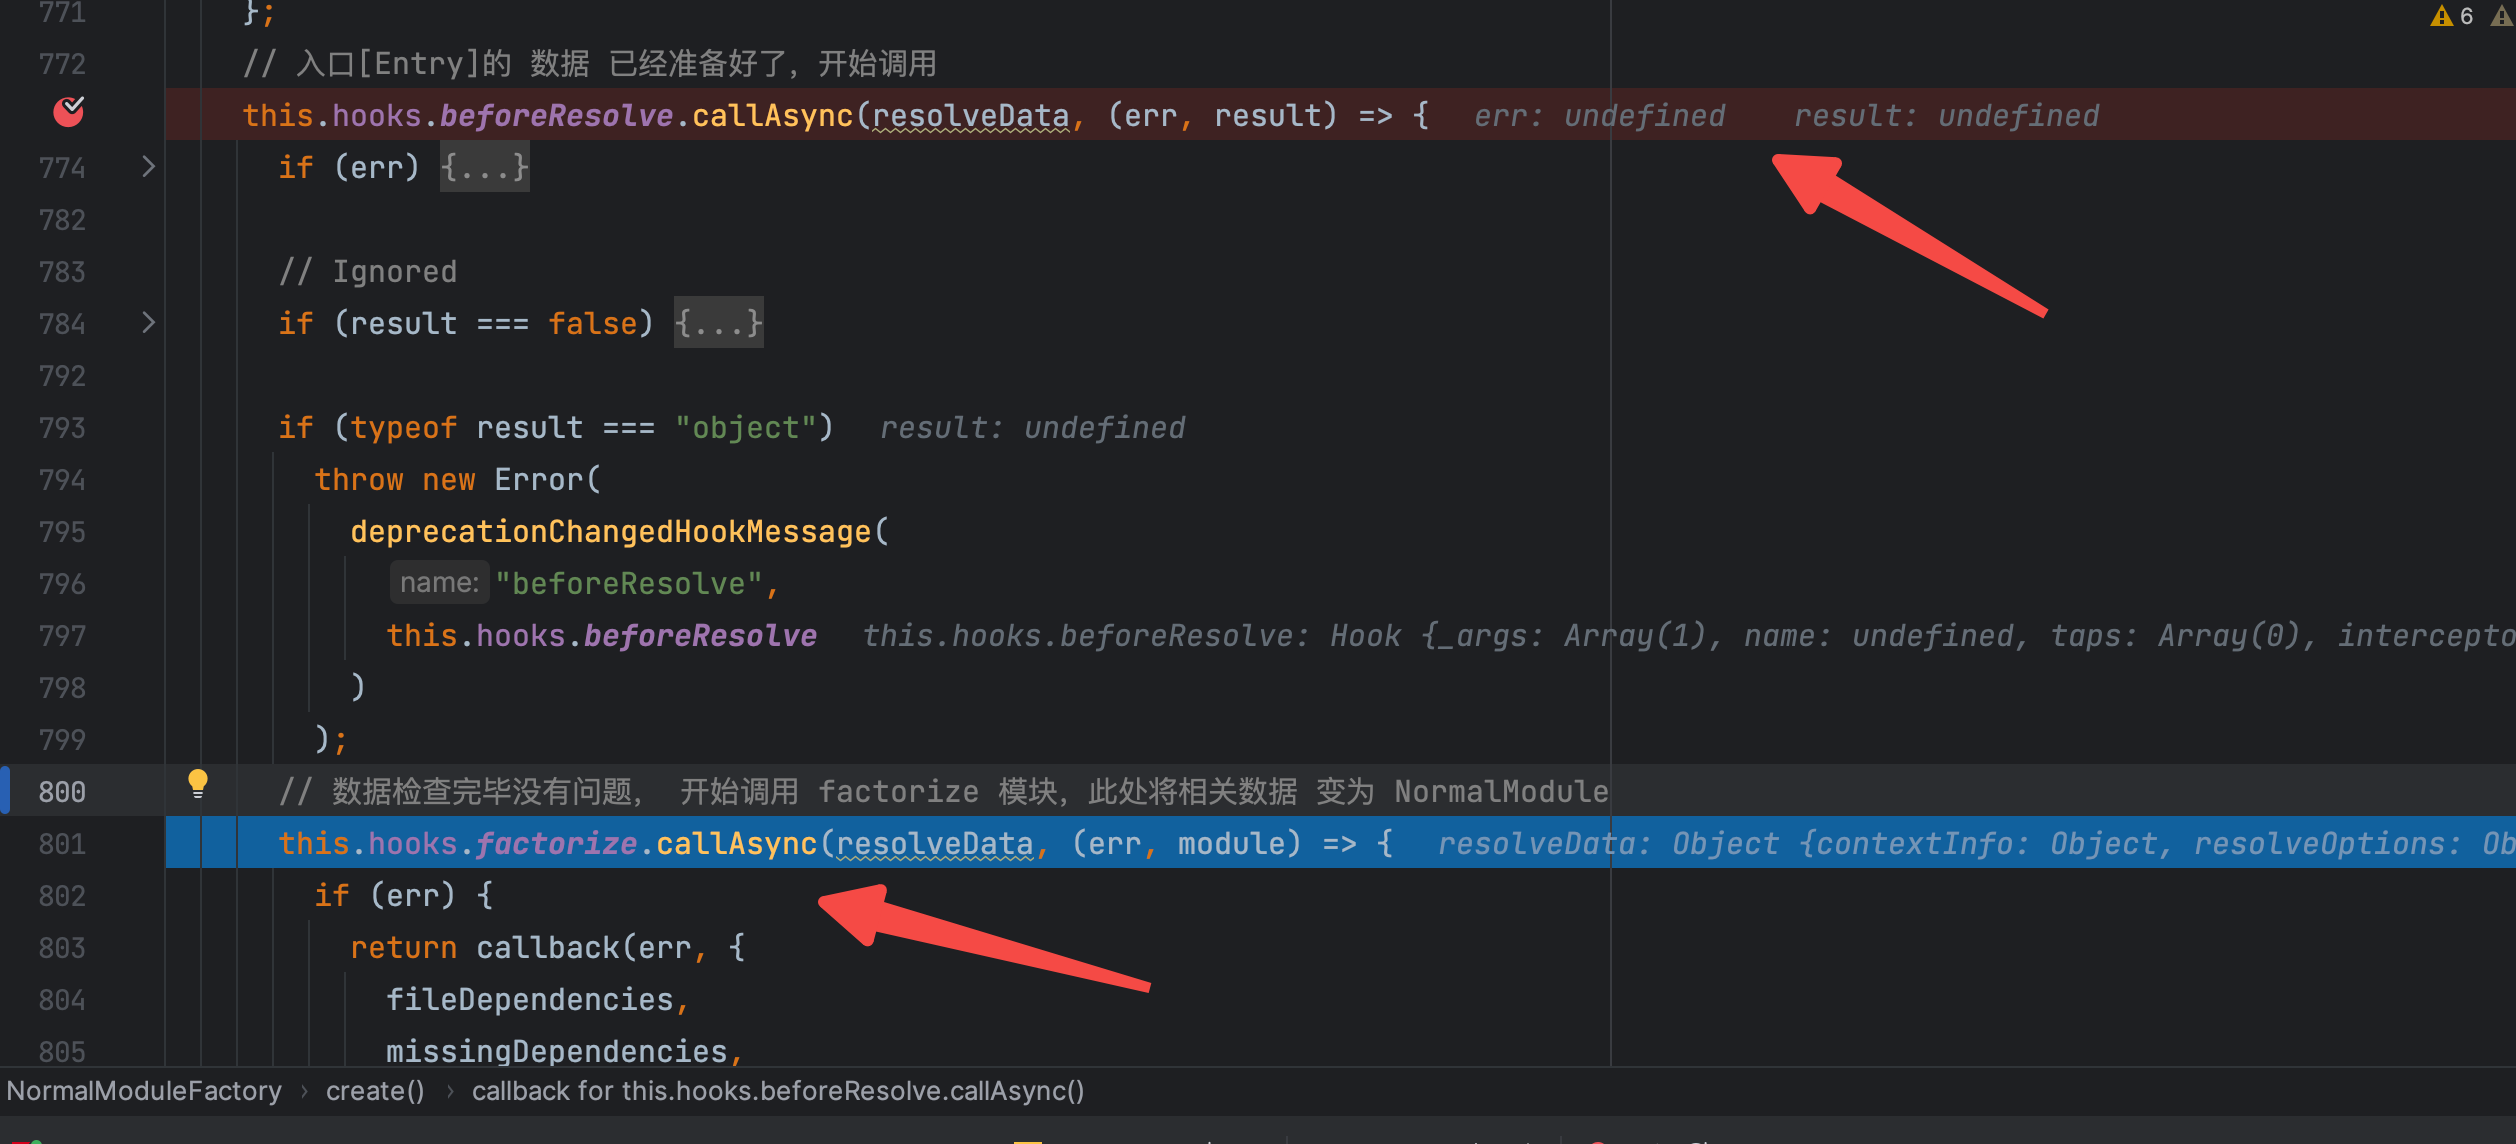Screen dimensions: 2516x1144
Task: Click the yellow lightbulb quick-fix icon
Action: [198, 784]
